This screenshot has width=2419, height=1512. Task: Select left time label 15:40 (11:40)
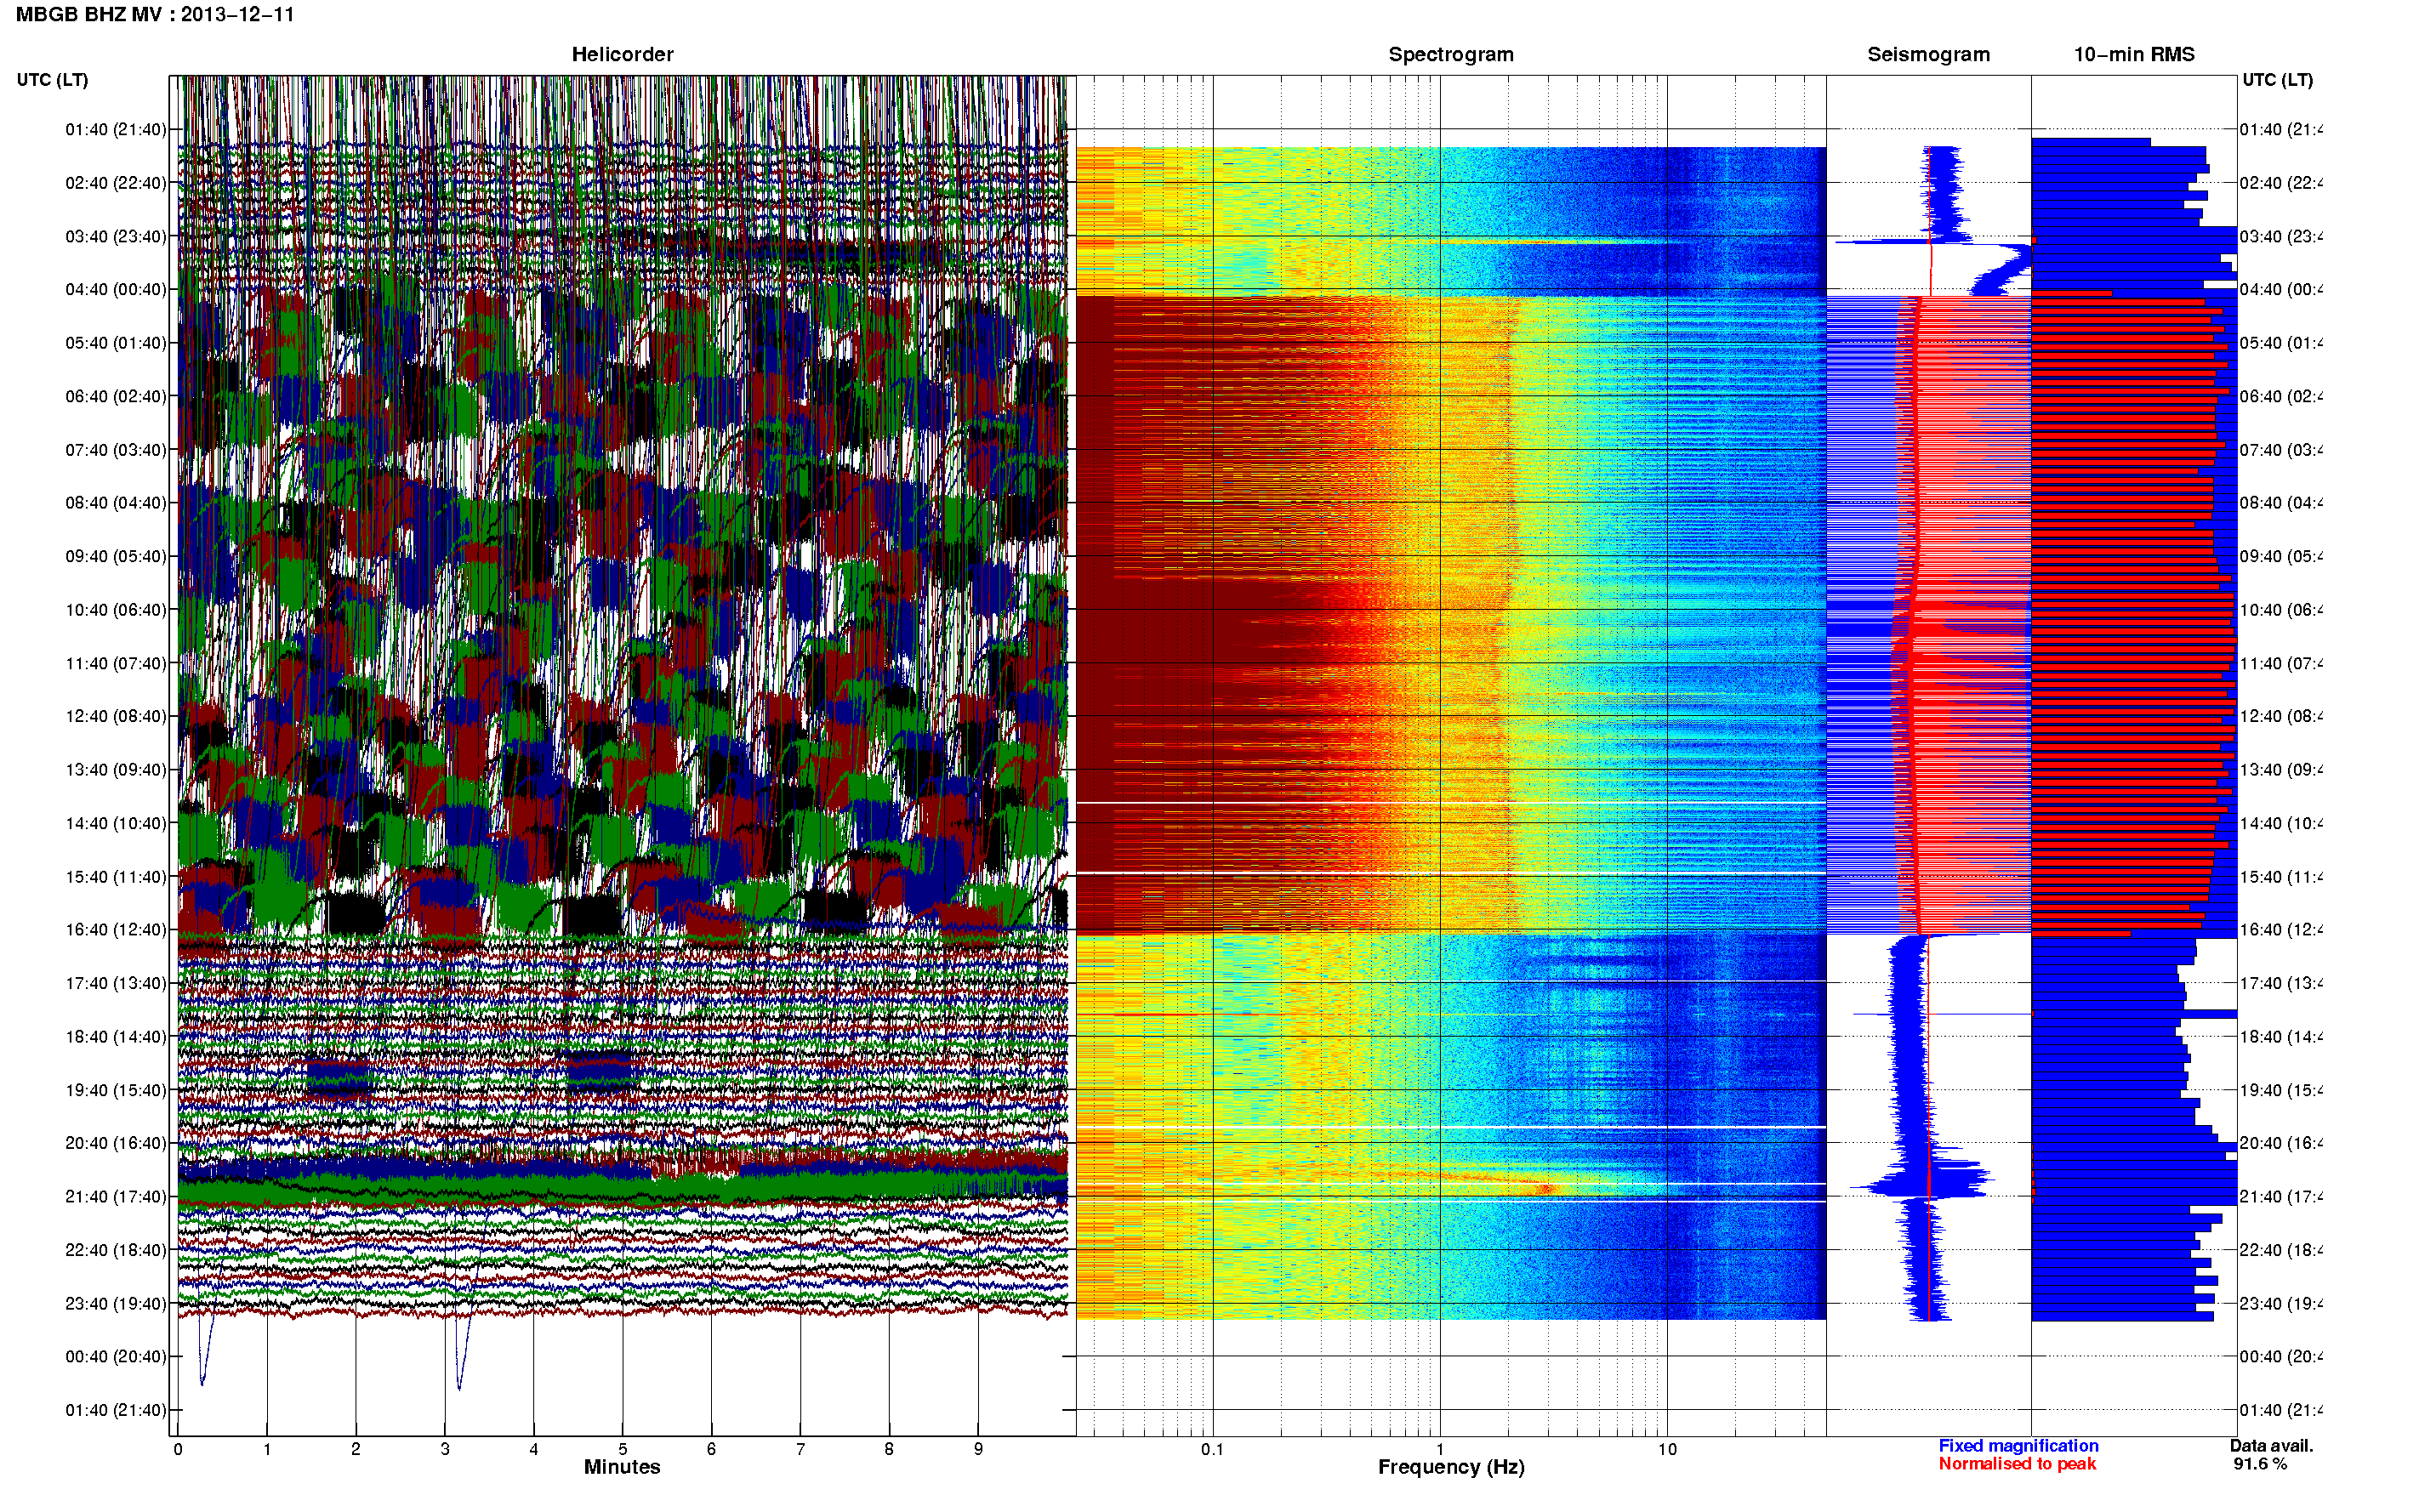[116, 877]
